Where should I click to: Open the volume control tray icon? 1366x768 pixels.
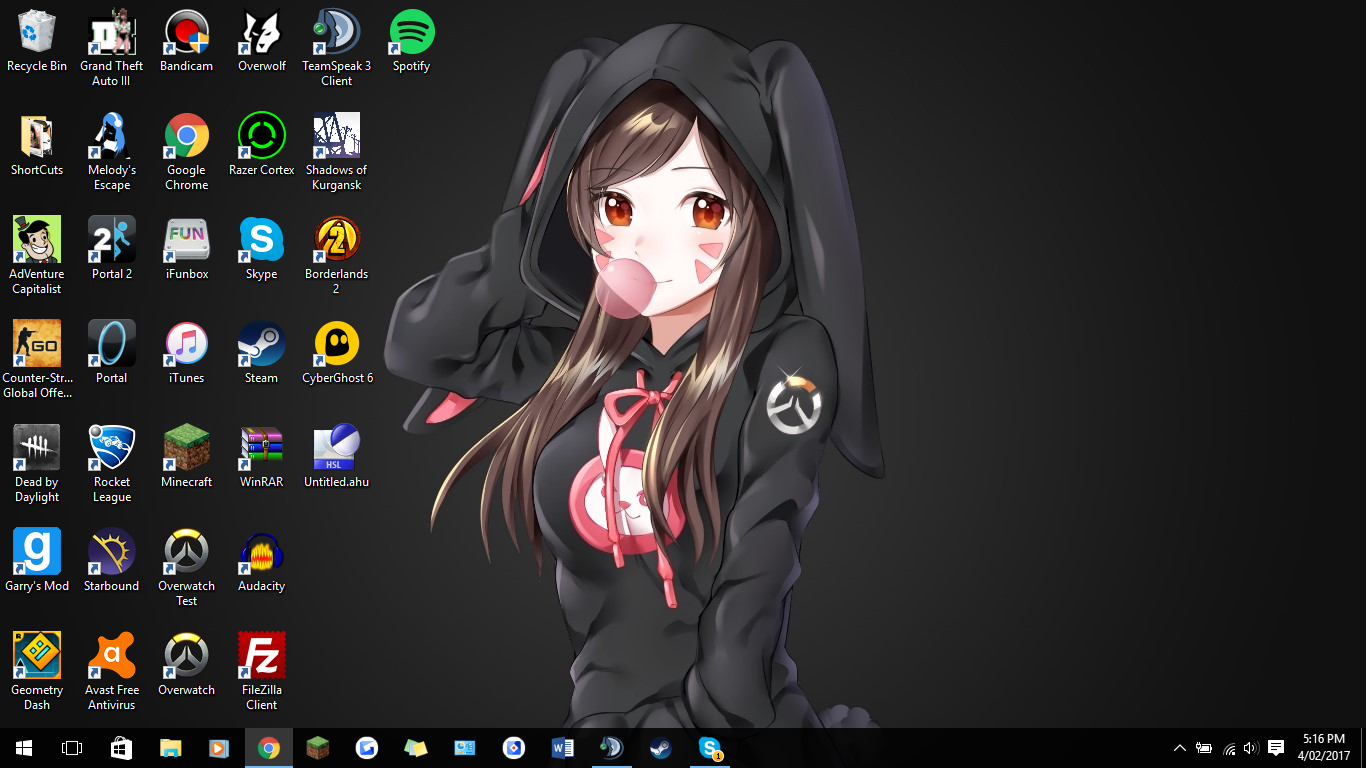click(x=1251, y=748)
